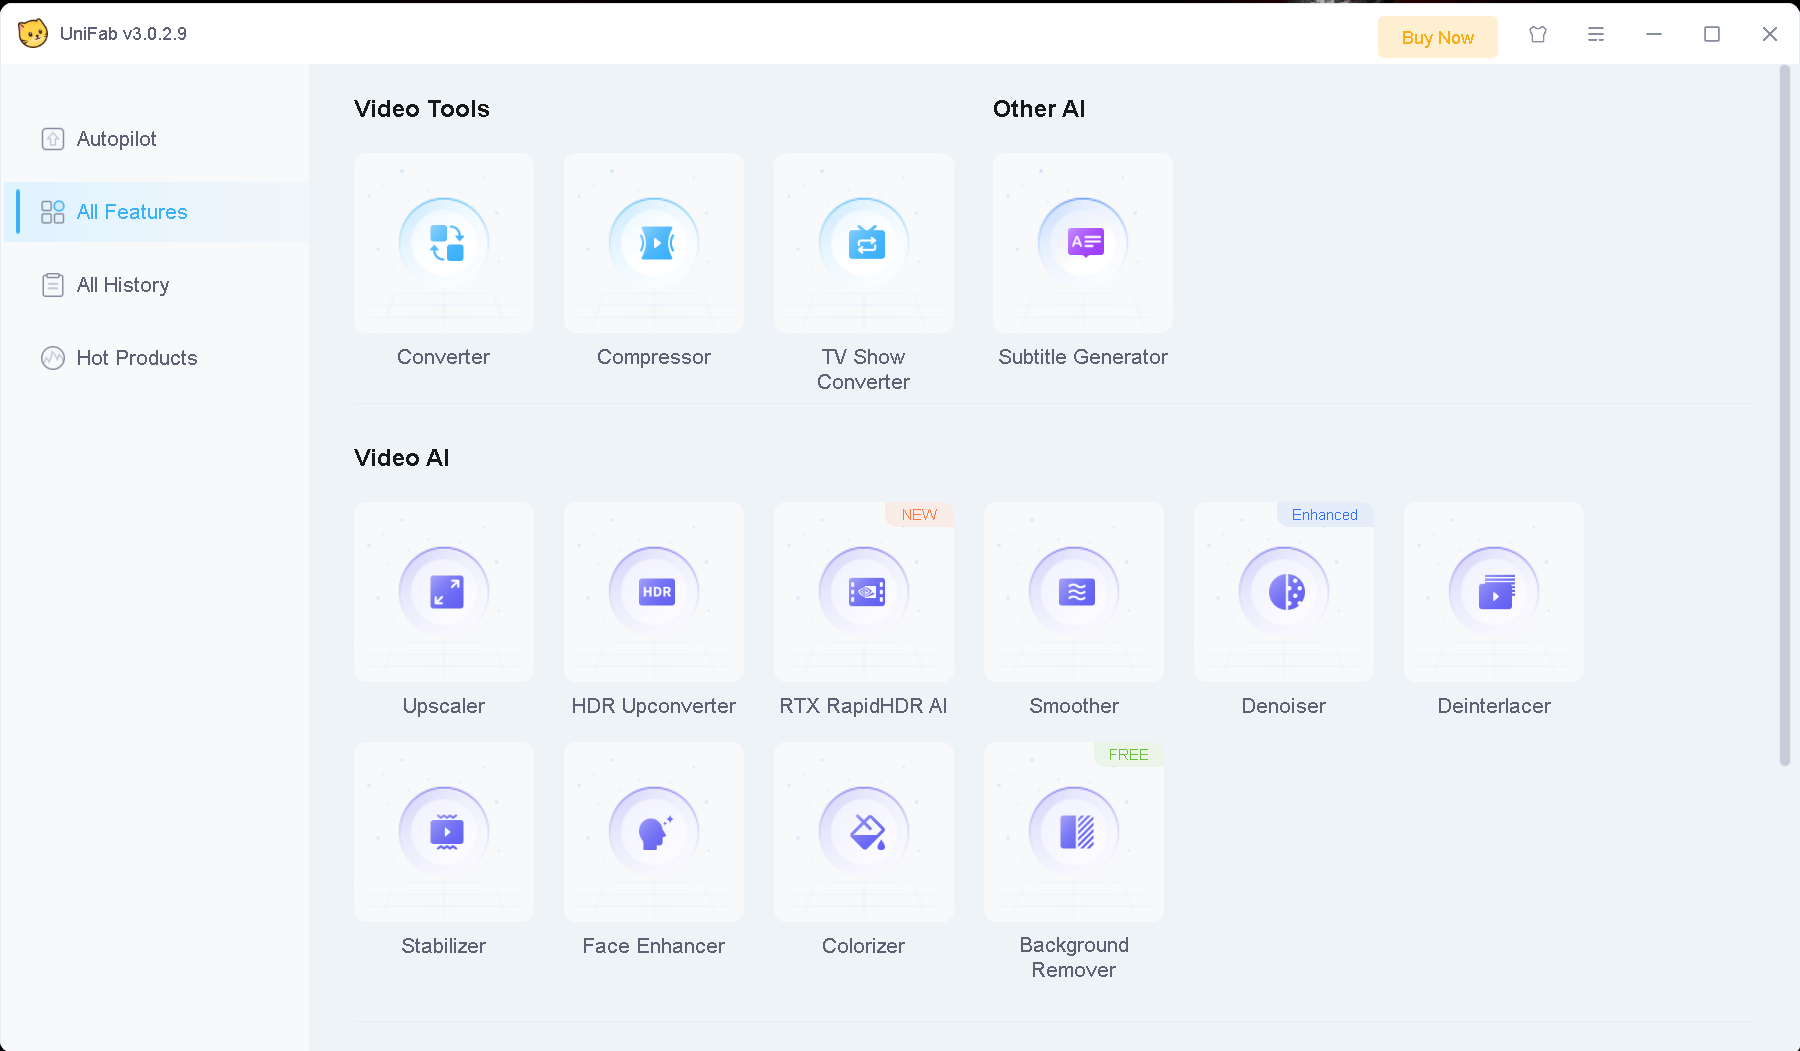This screenshot has width=1800, height=1051.
Task: Click the HDR Upconverter label
Action: click(x=654, y=706)
